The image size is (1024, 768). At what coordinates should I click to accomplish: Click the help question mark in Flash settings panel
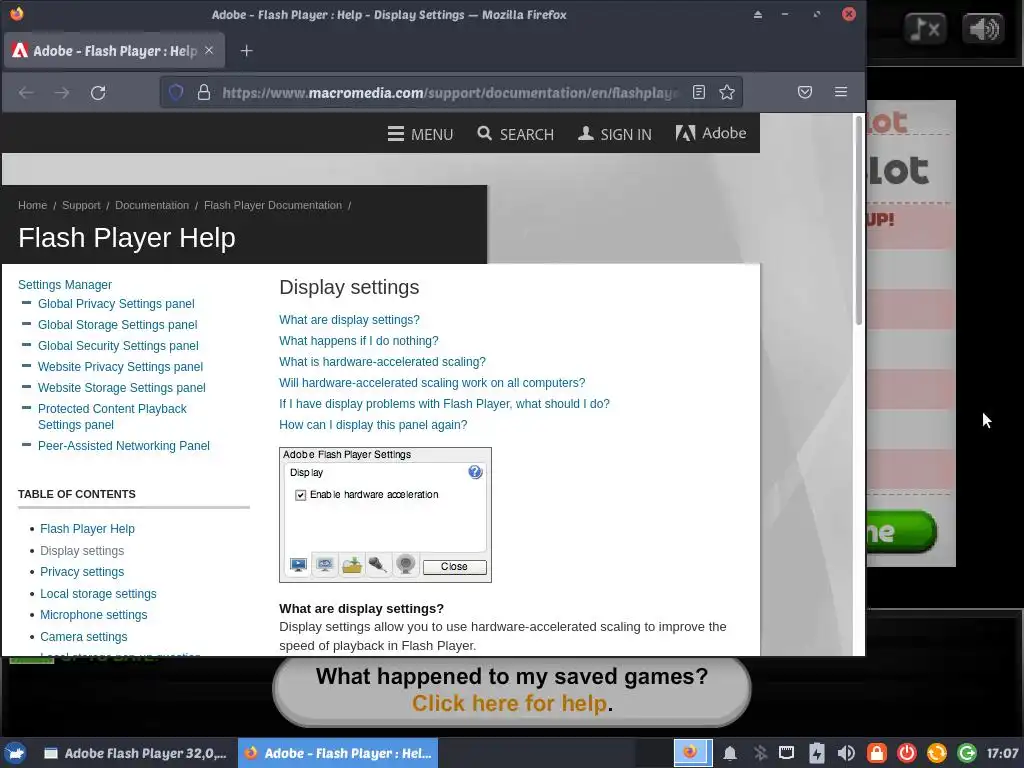475,472
